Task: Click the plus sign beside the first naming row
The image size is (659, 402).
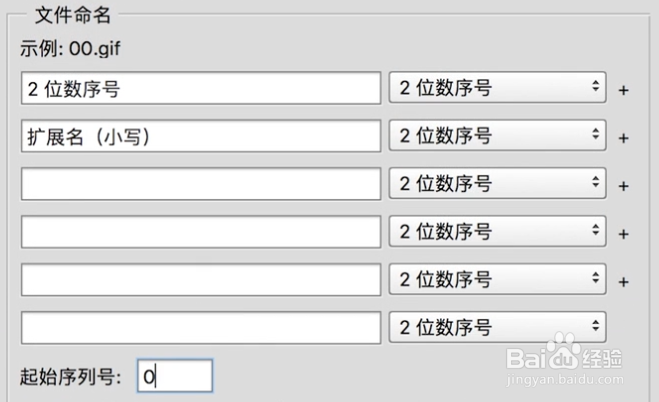Action: click(x=624, y=90)
